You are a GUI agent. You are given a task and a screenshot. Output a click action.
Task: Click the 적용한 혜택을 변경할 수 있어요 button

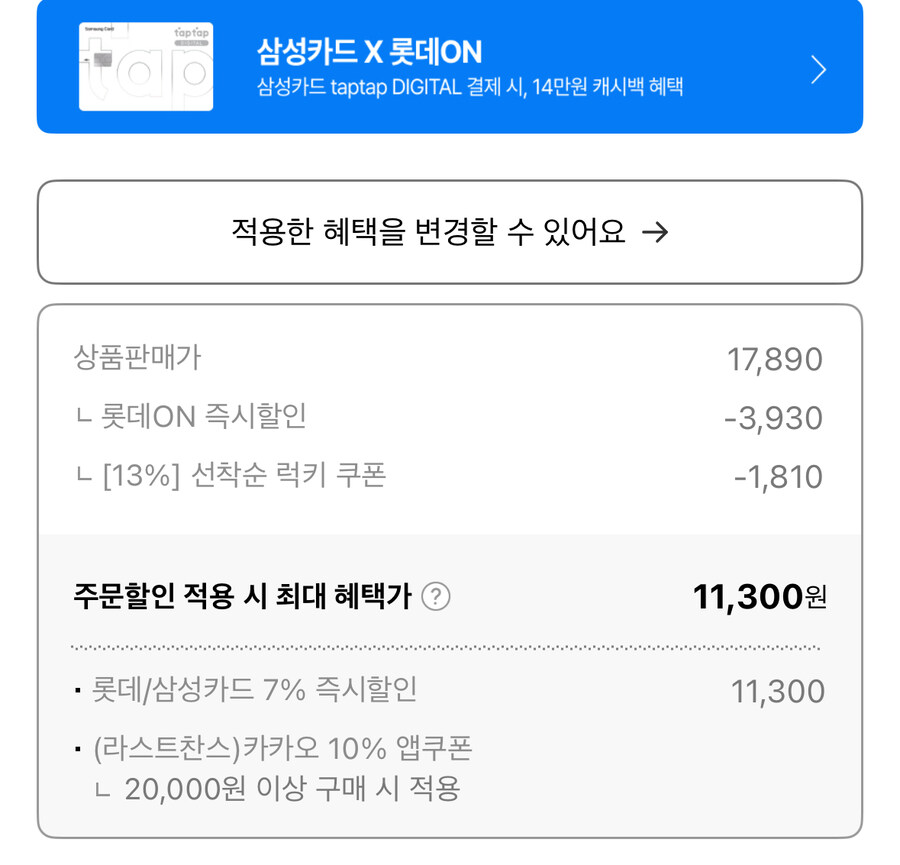(x=450, y=231)
